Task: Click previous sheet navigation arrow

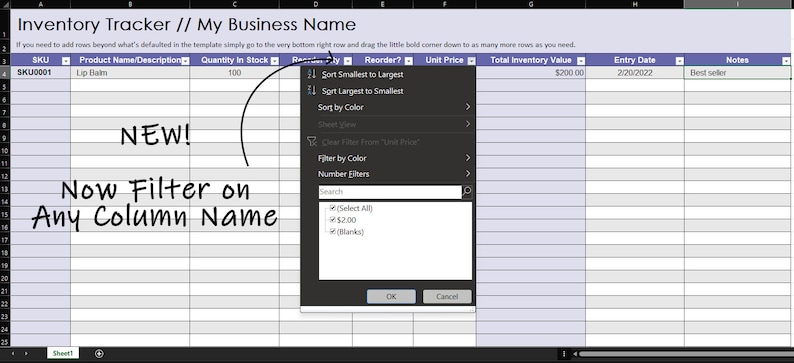Action: (x=13, y=353)
